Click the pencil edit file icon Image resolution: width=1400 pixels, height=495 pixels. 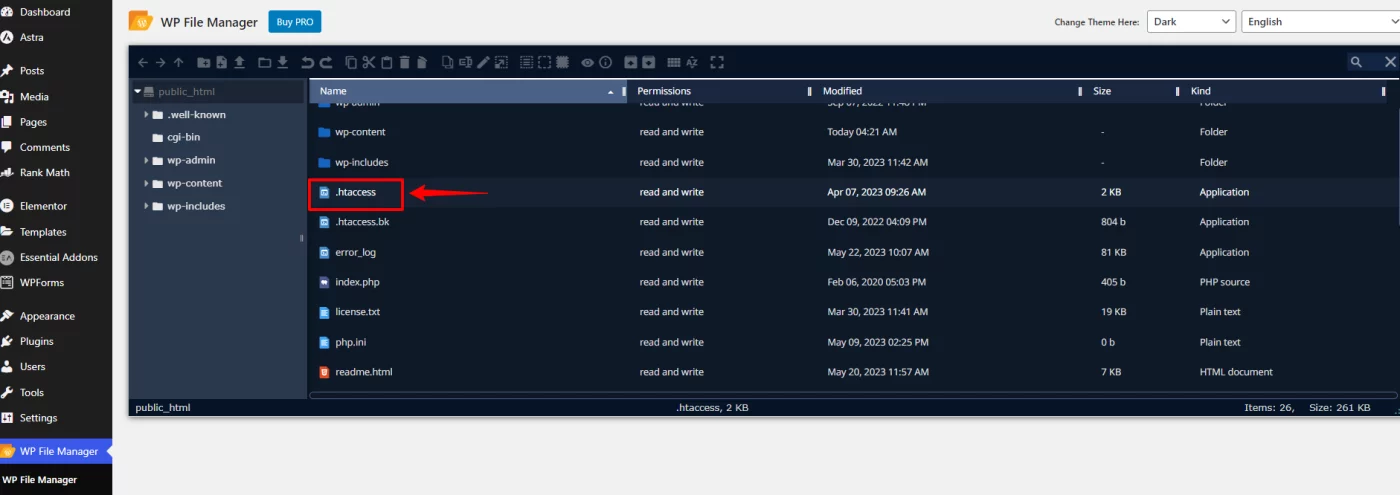coord(483,62)
